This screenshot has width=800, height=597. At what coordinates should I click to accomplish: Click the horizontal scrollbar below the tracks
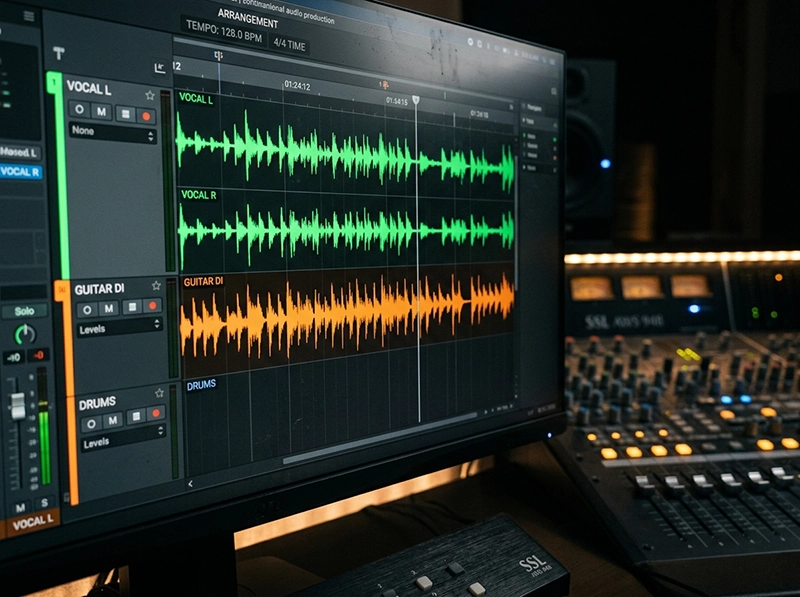click(x=380, y=437)
